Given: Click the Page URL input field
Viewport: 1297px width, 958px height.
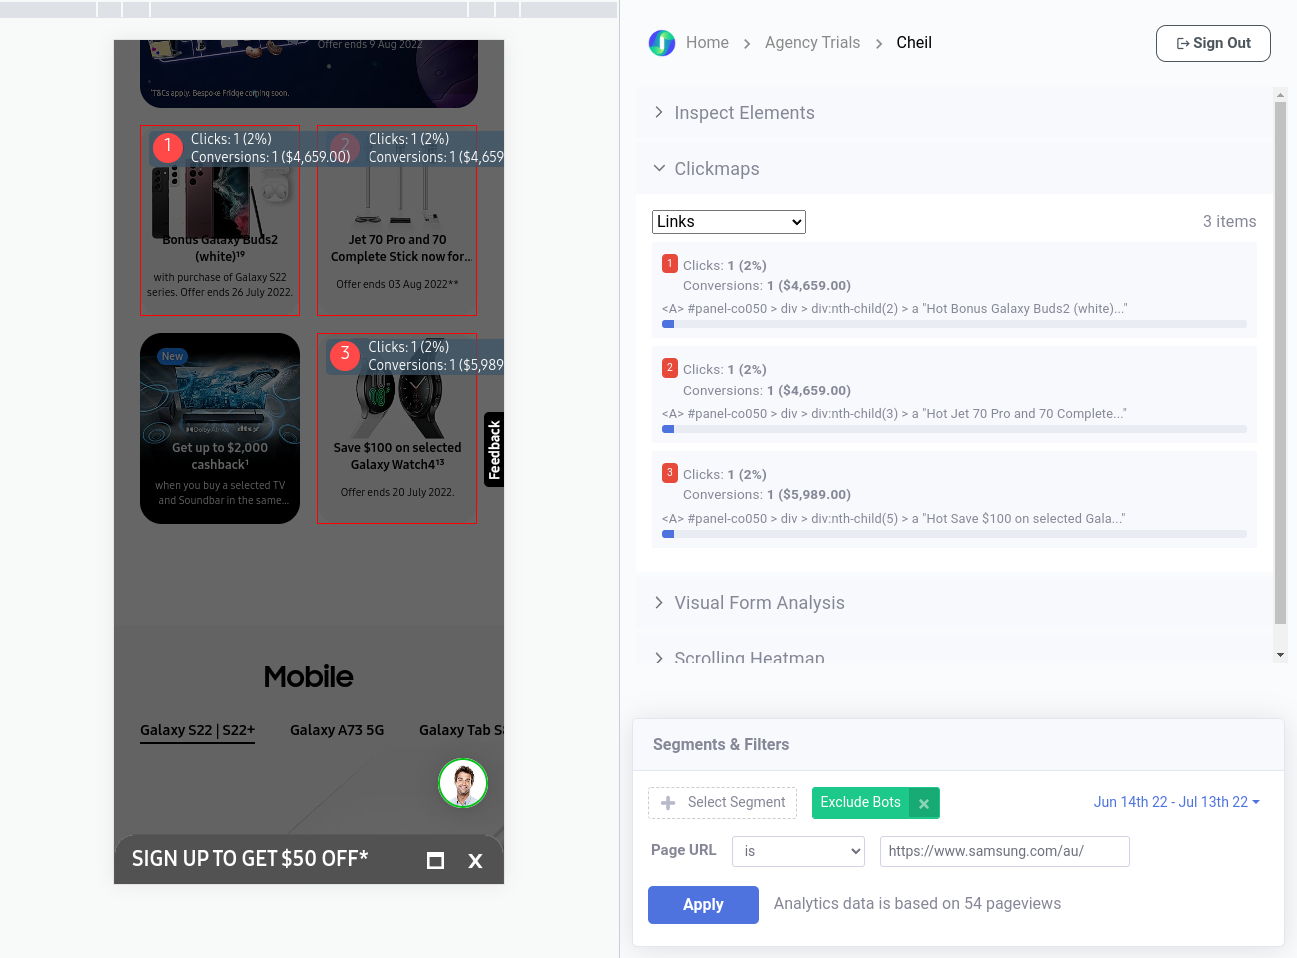Looking at the screenshot, I should click(x=1004, y=851).
